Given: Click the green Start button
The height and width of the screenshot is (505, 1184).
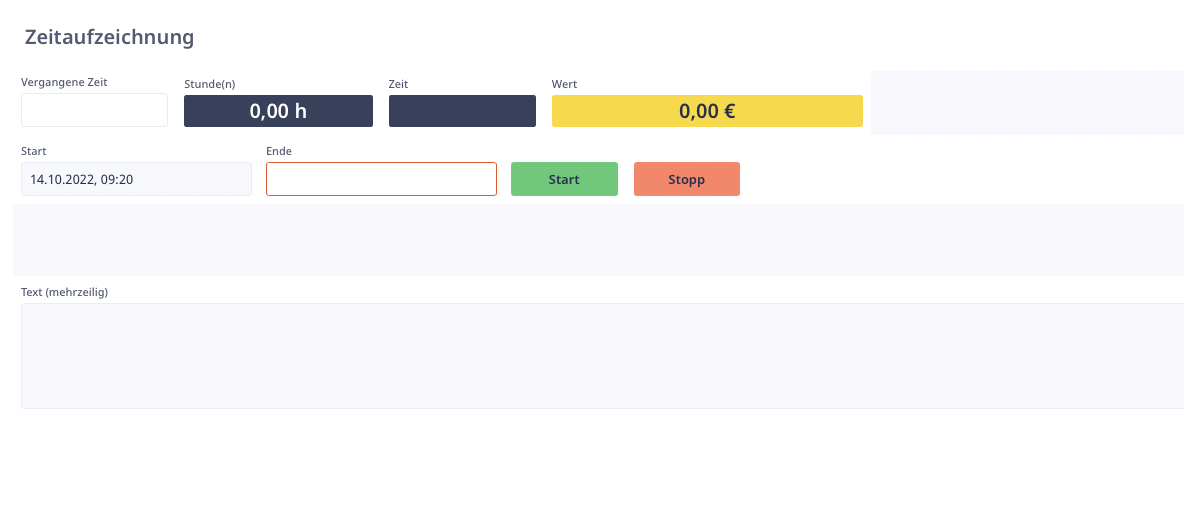Looking at the screenshot, I should pyautogui.click(x=564, y=179).
